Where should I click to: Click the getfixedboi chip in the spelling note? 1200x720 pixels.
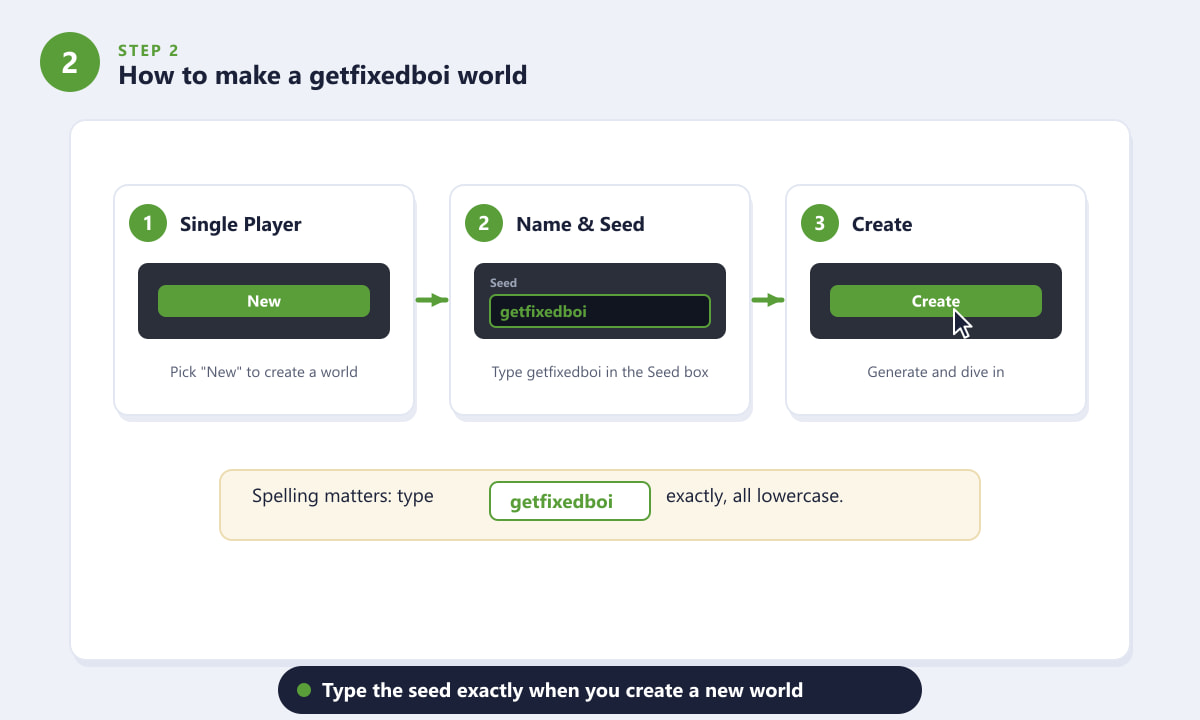(x=570, y=502)
